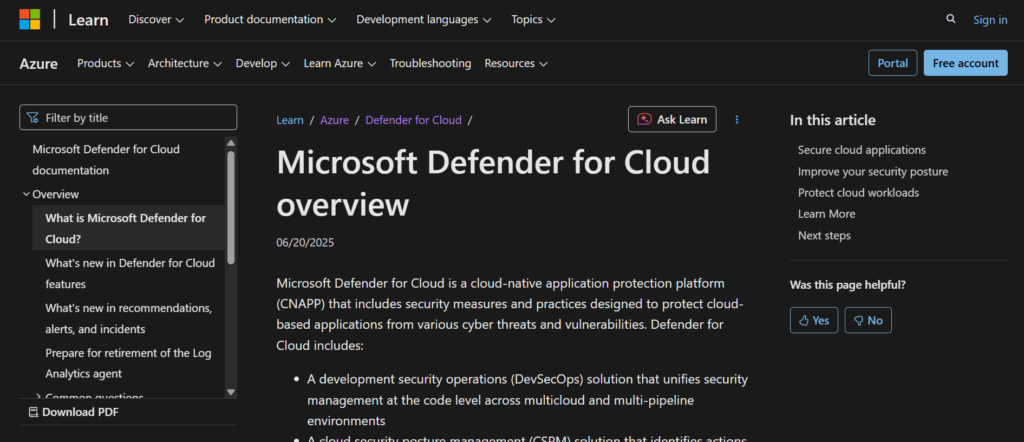Viewport: 1024px width, 442px height.
Task: Expand the Development languages menu
Action: 424,20
